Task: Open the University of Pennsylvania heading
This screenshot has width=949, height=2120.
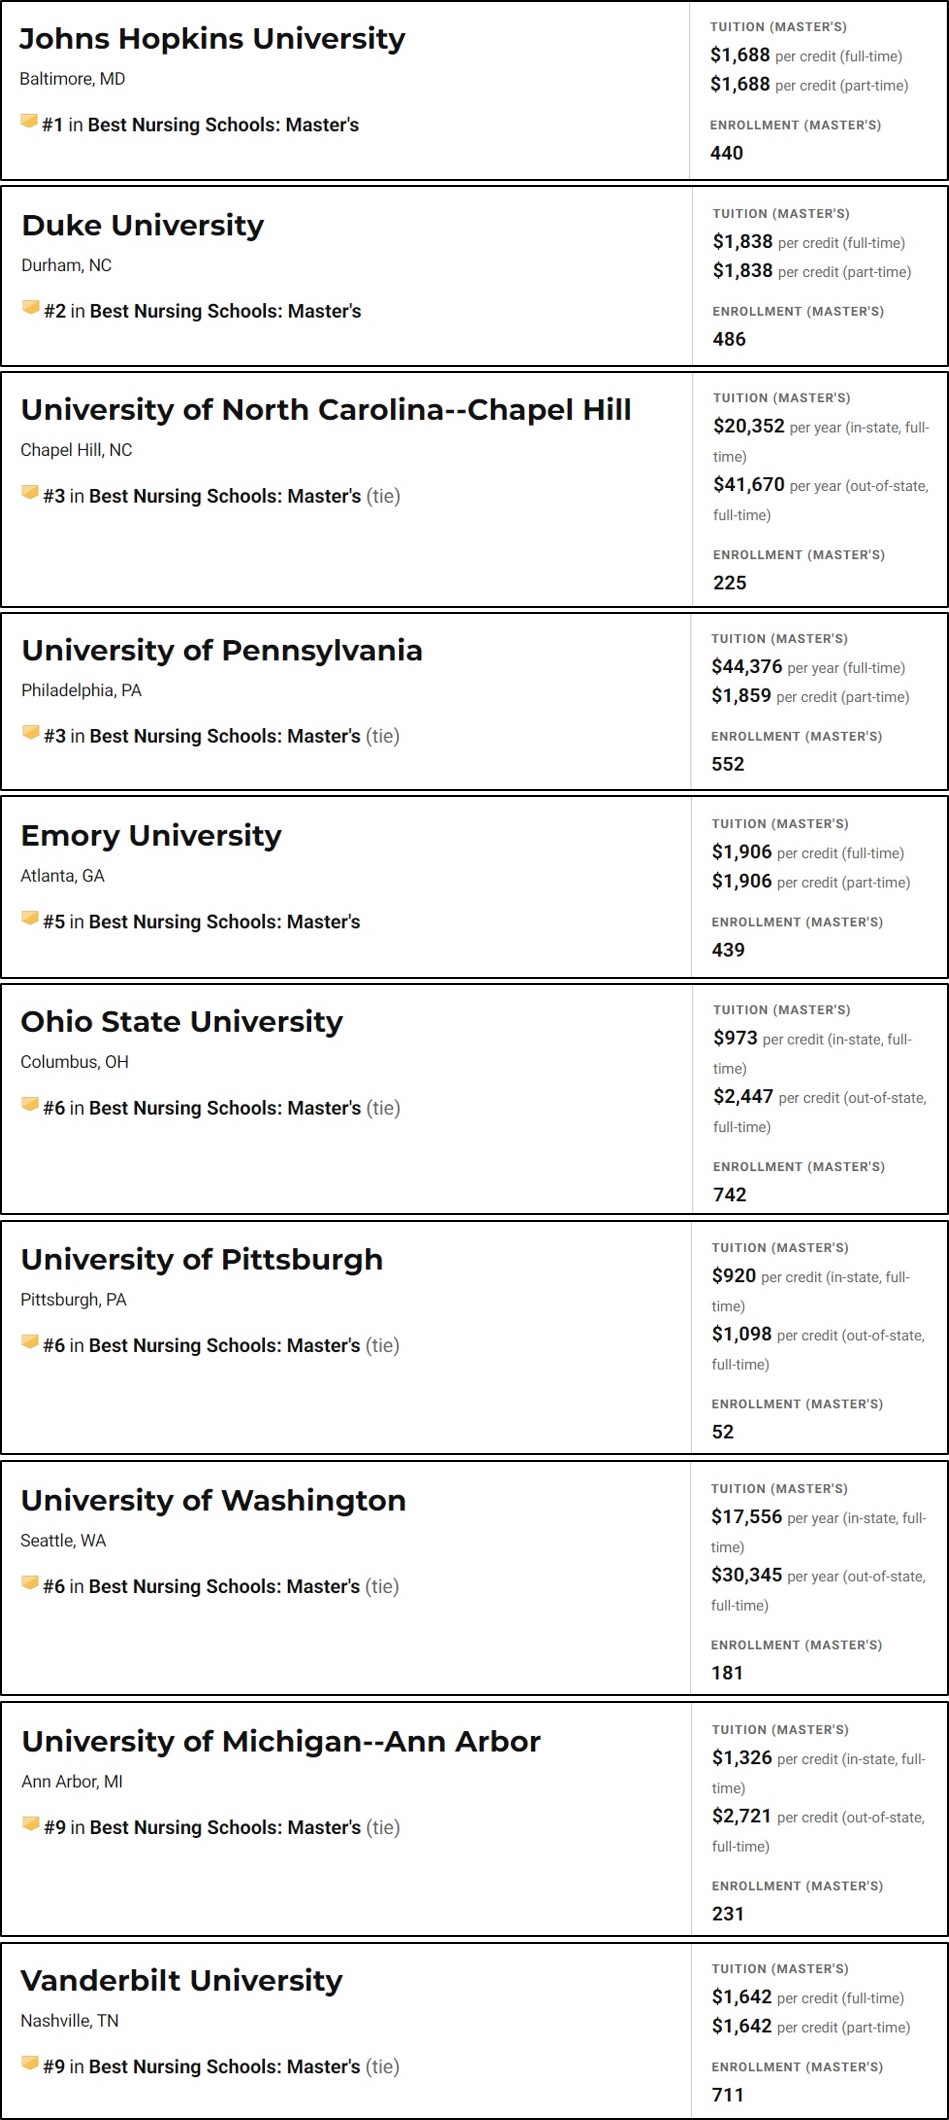Action: (x=221, y=650)
